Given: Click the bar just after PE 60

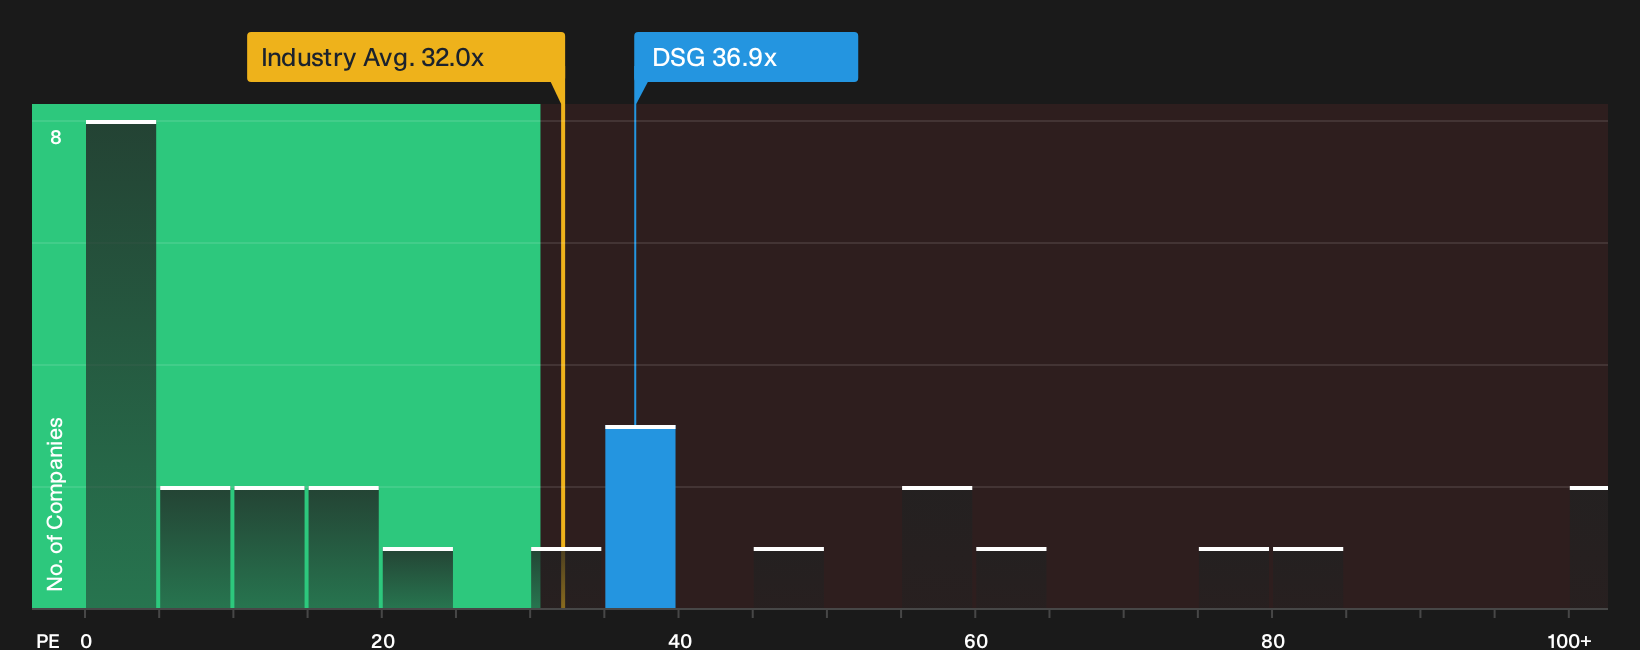Looking at the screenshot, I should pos(1011,578).
